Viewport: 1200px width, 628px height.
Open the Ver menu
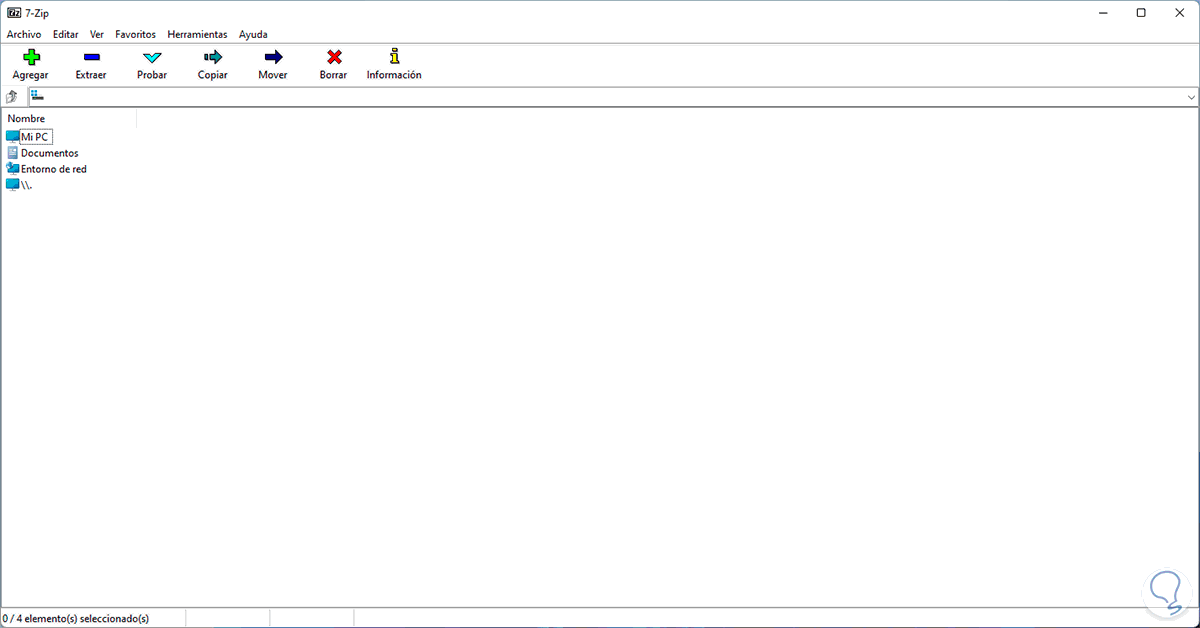pyautogui.click(x=97, y=34)
